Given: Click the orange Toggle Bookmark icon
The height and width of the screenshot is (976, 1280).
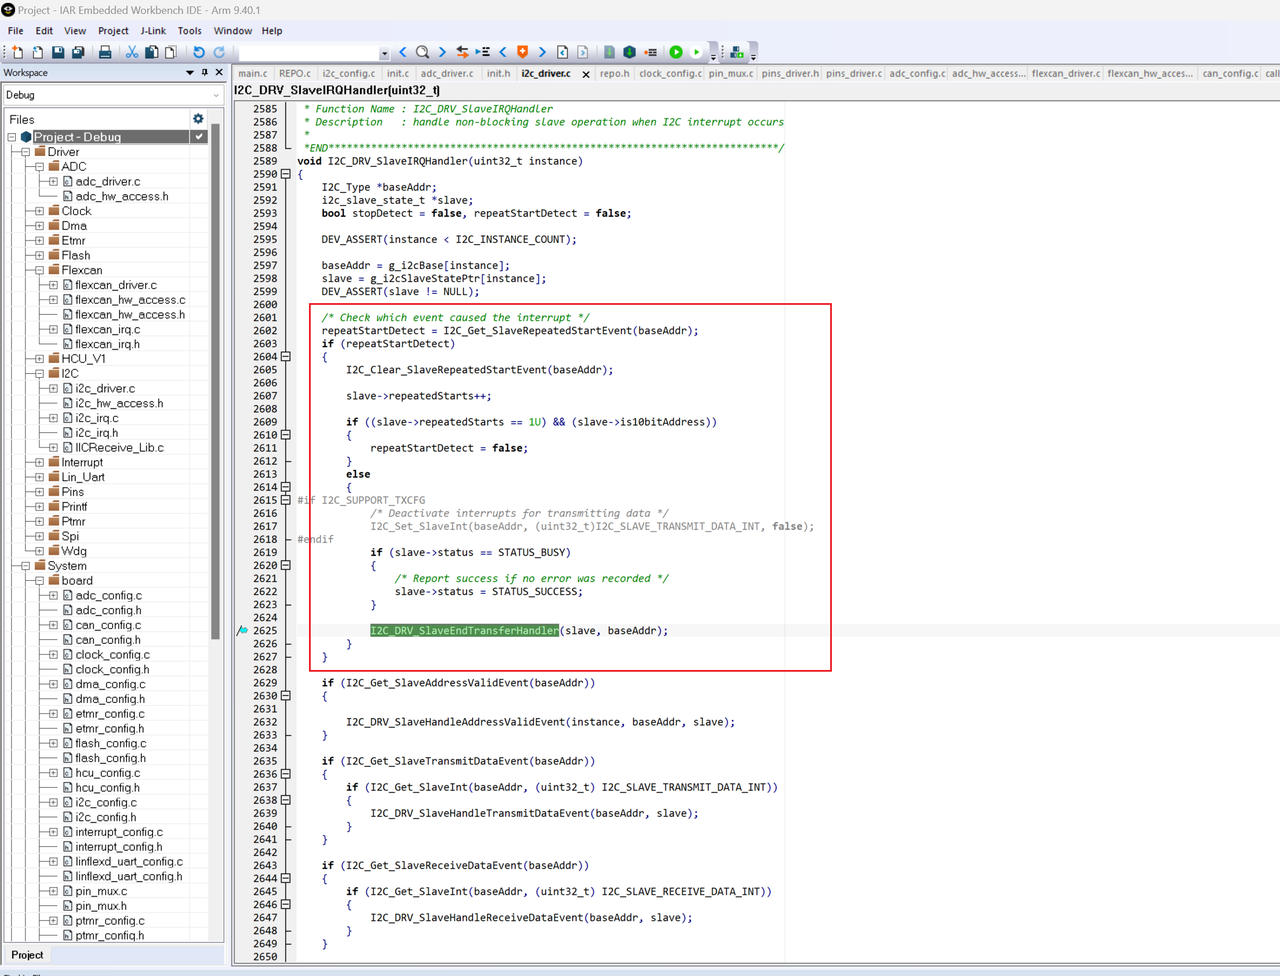Looking at the screenshot, I should point(522,52).
